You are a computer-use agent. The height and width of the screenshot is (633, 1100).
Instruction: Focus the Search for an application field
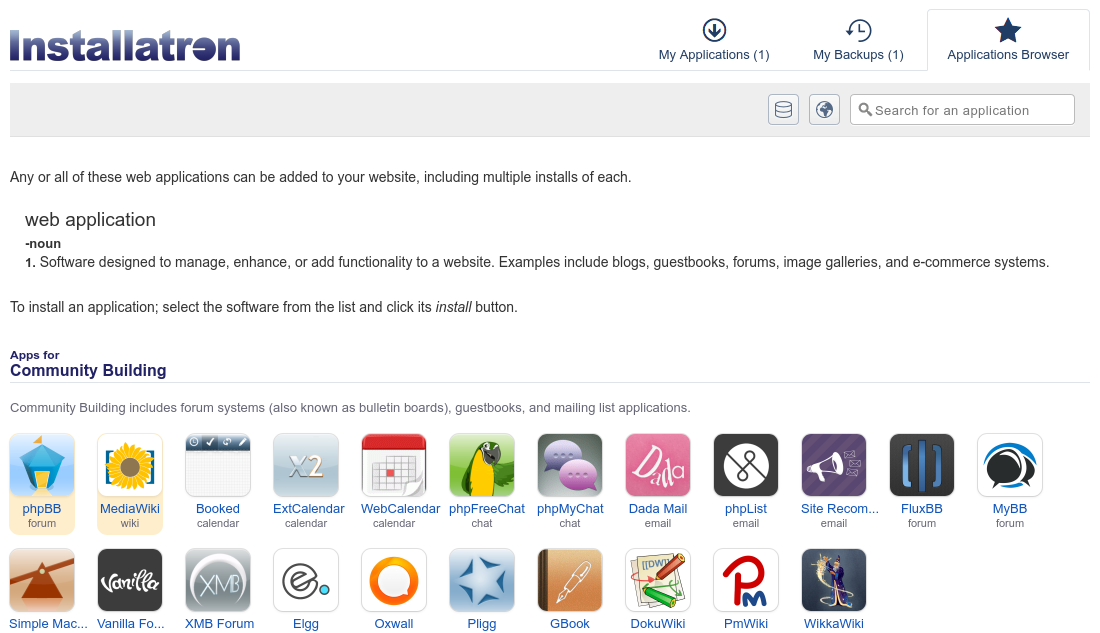(x=962, y=109)
